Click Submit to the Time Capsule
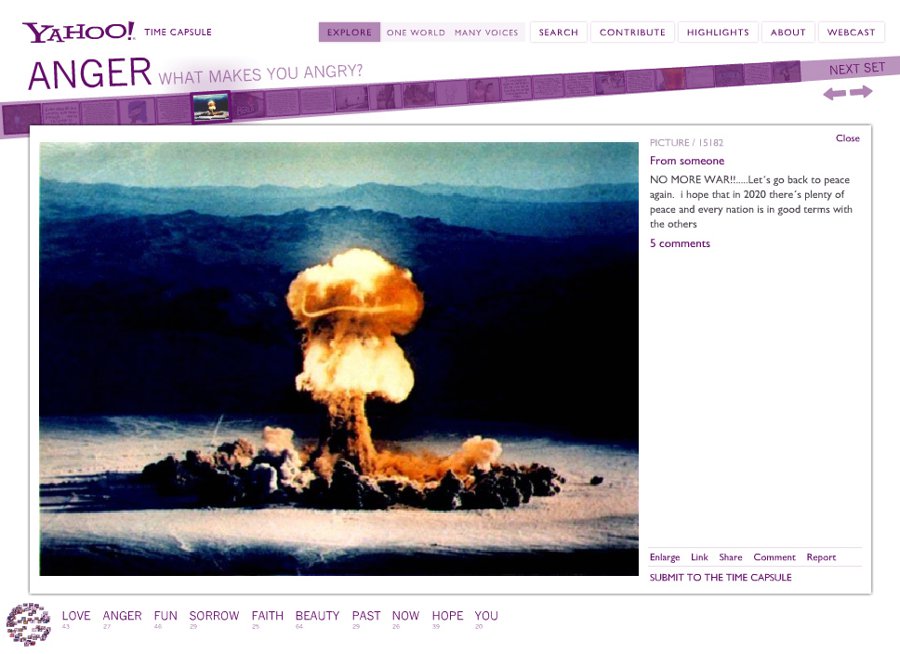The image size is (900, 654). coord(720,577)
